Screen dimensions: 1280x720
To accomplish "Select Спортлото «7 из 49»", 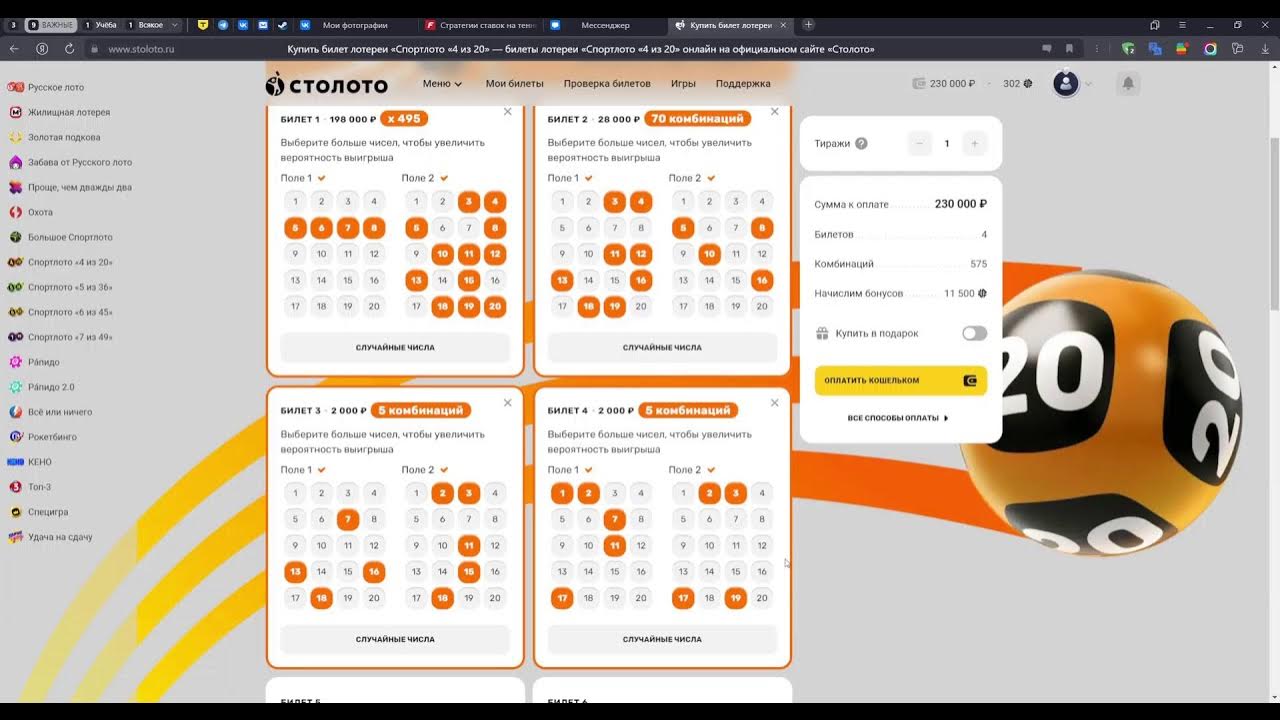I will (x=60, y=337).
